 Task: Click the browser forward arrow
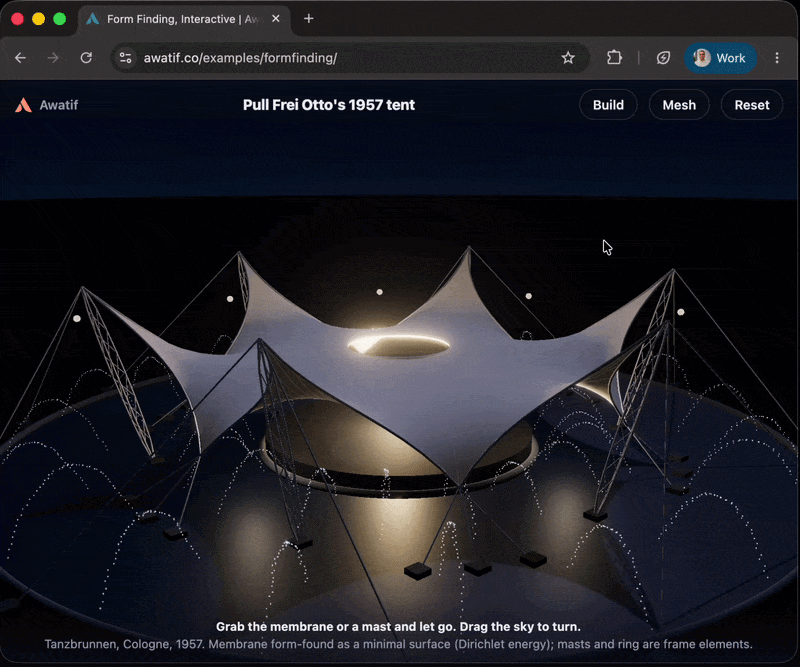coord(53,58)
